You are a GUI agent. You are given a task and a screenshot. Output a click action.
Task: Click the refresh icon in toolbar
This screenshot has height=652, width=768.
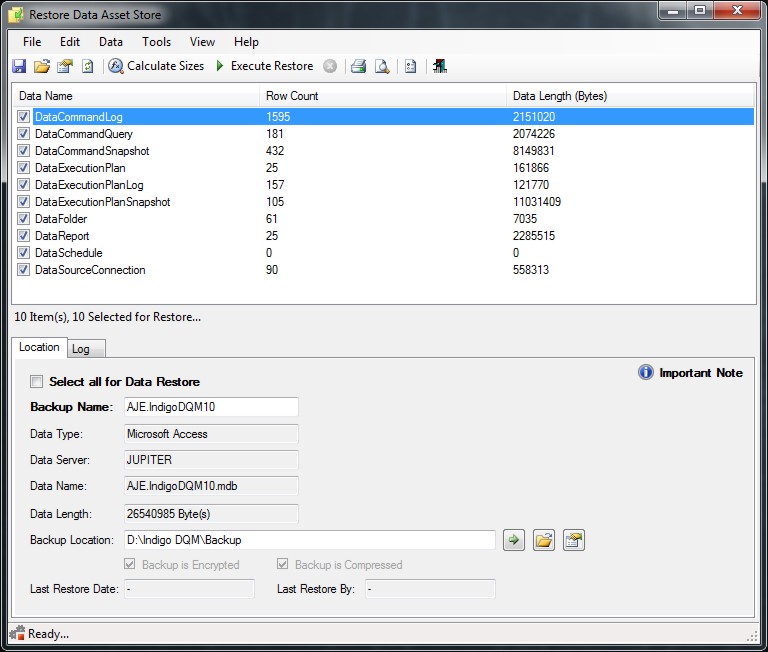[x=88, y=66]
